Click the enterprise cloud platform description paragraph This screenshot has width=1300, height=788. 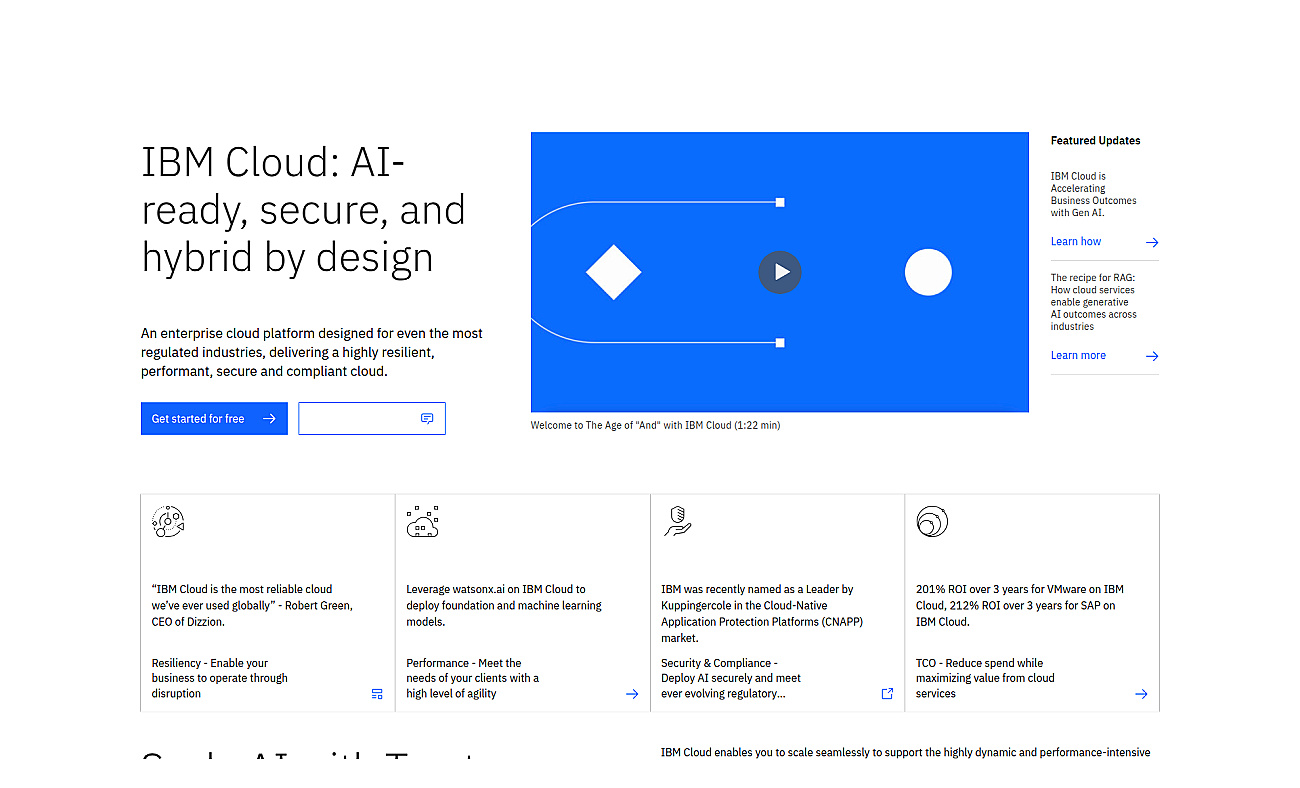312,352
